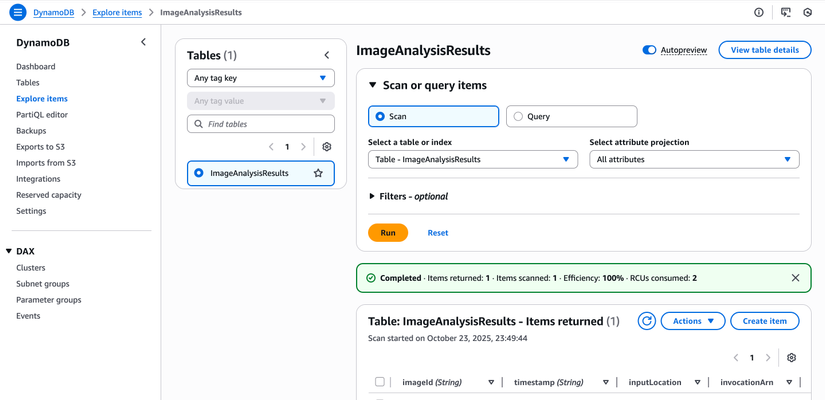The height and width of the screenshot is (400, 825).
Task: Favorite the ImageAnalysisResults table star
Action: tap(318, 173)
